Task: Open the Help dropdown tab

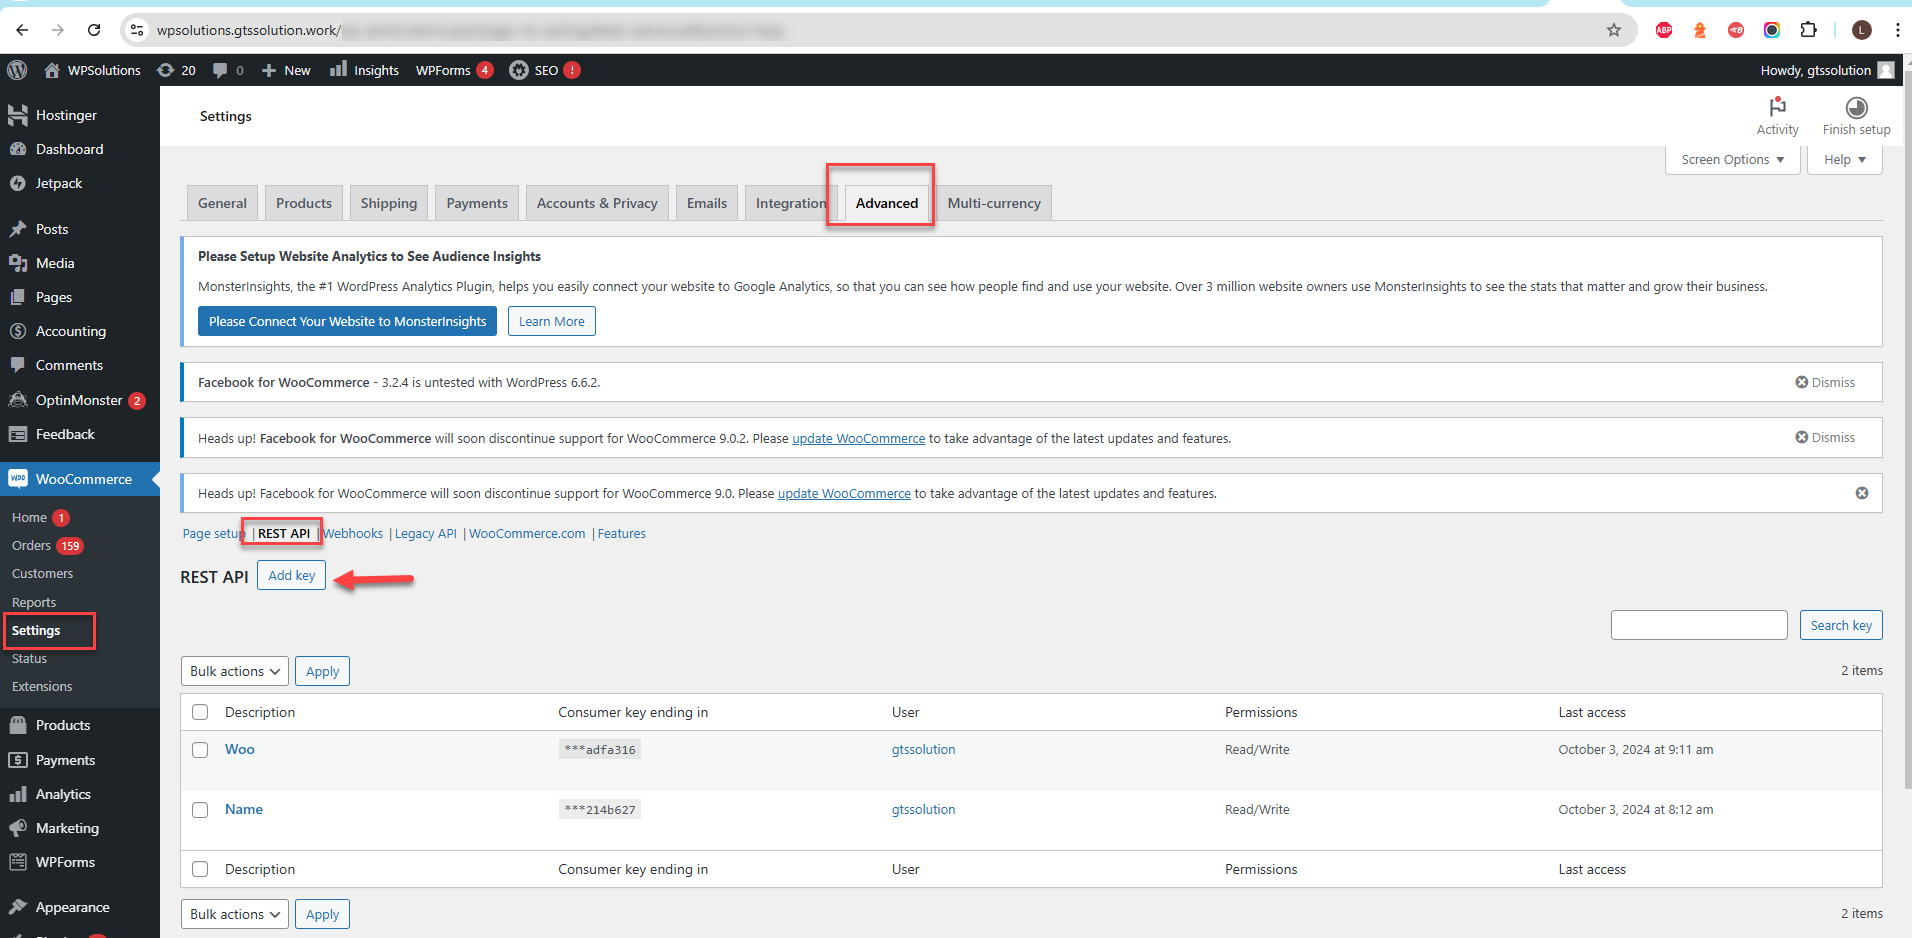Action: [1844, 160]
